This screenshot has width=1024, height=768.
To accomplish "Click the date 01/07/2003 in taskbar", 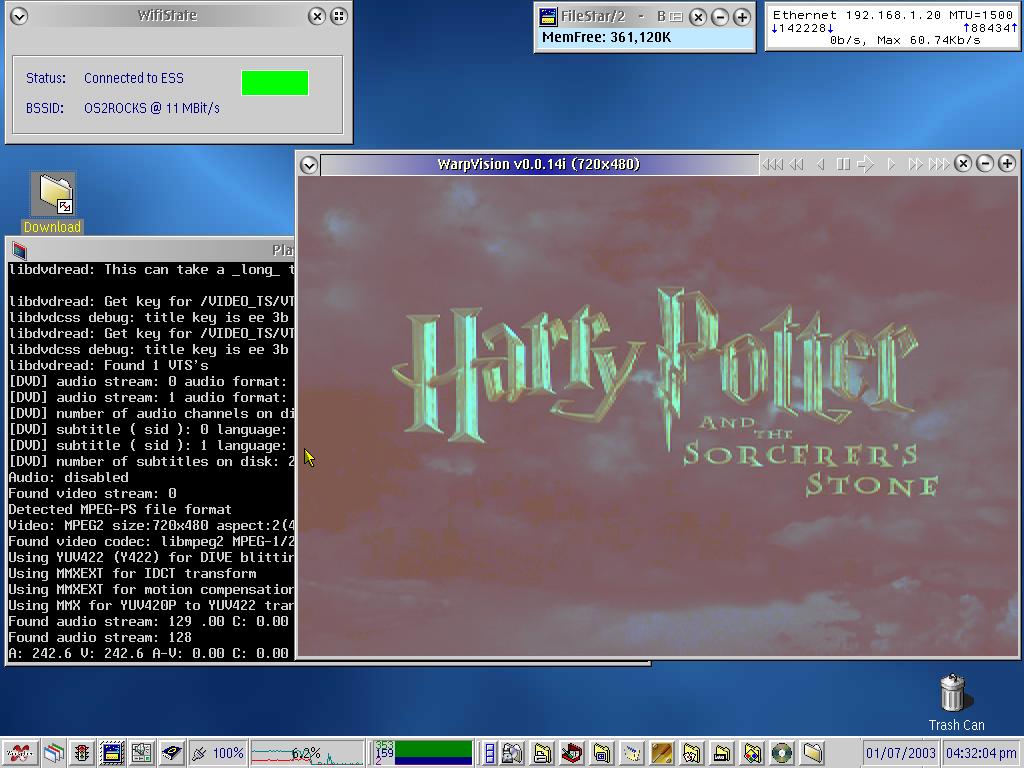I will pyautogui.click(x=901, y=754).
